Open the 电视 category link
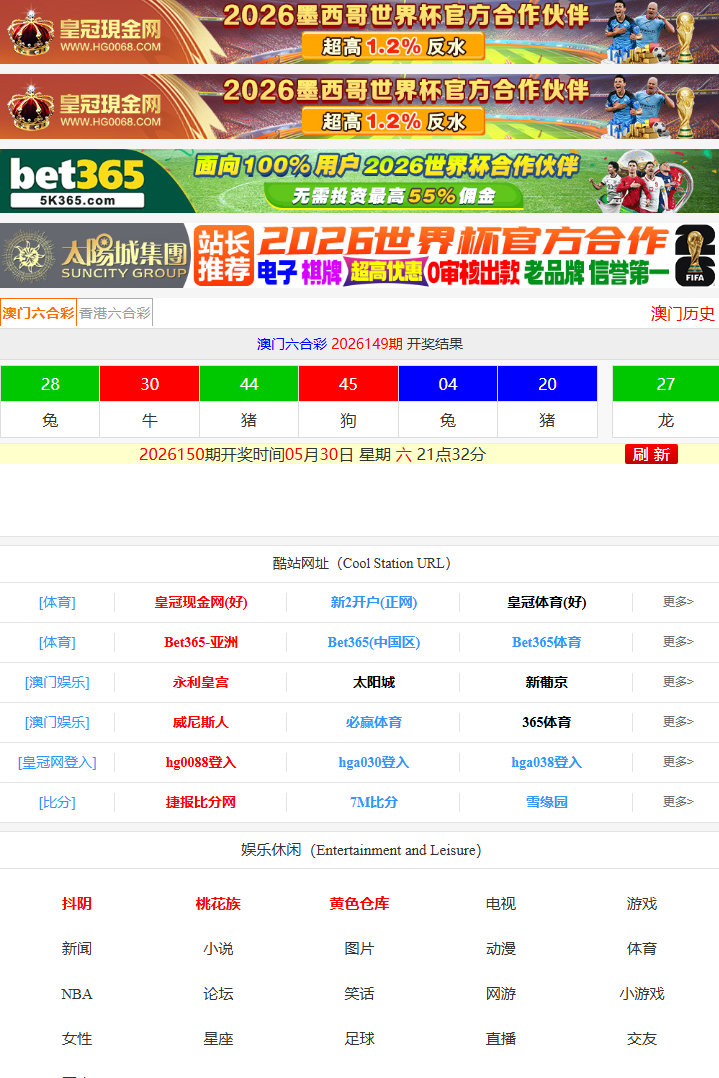Viewport: 719px width, 1078px height. (500, 903)
